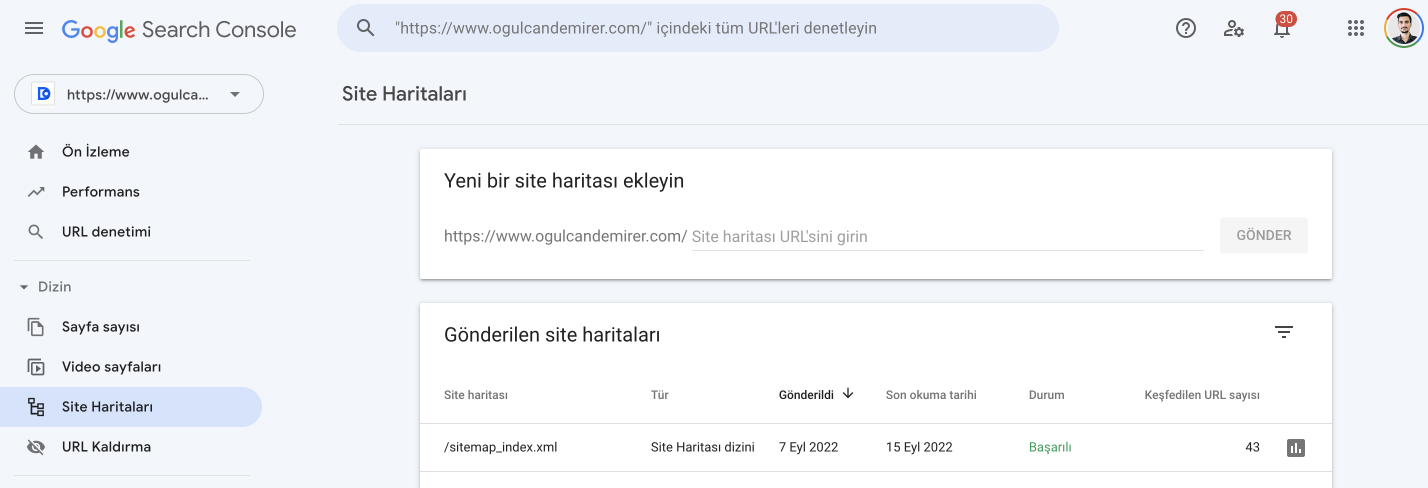Click the GÖNDER button
The width and height of the screenshot is (1428, 488).
tap(1263, 236)
